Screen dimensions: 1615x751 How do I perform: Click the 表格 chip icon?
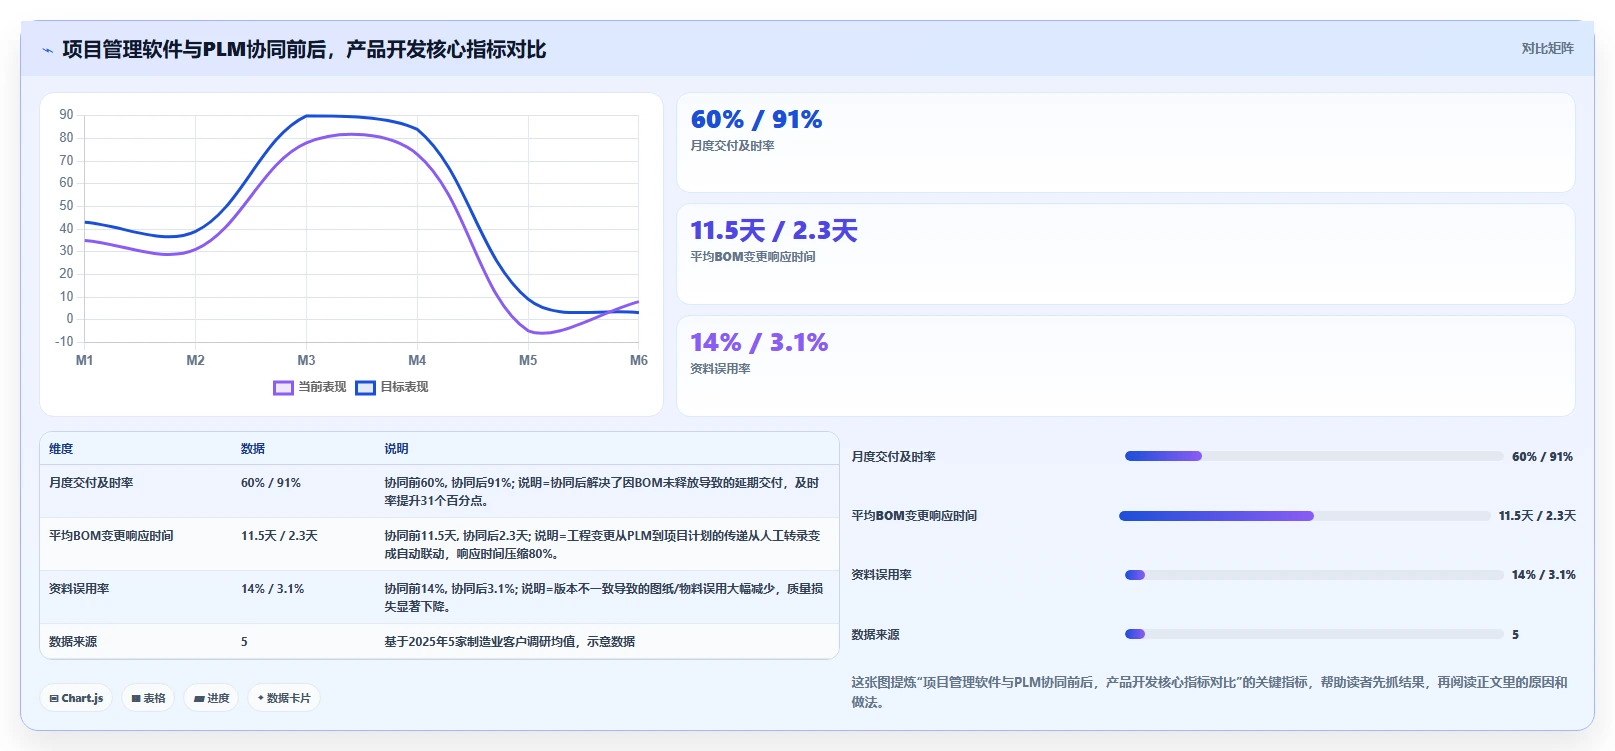[x=136, y=699]
